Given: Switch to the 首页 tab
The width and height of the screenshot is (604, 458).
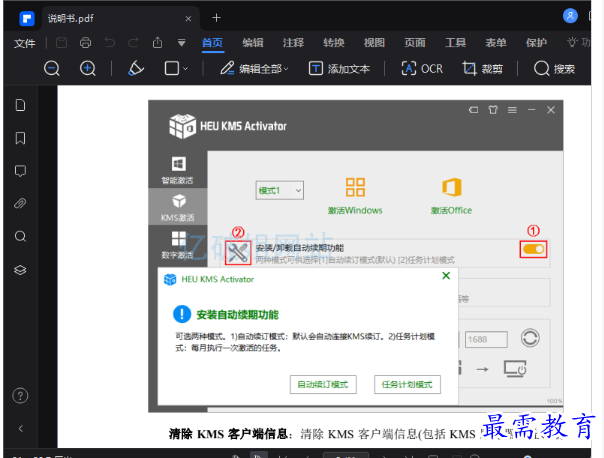Looking at the screenshot, I should pos(212,42).
